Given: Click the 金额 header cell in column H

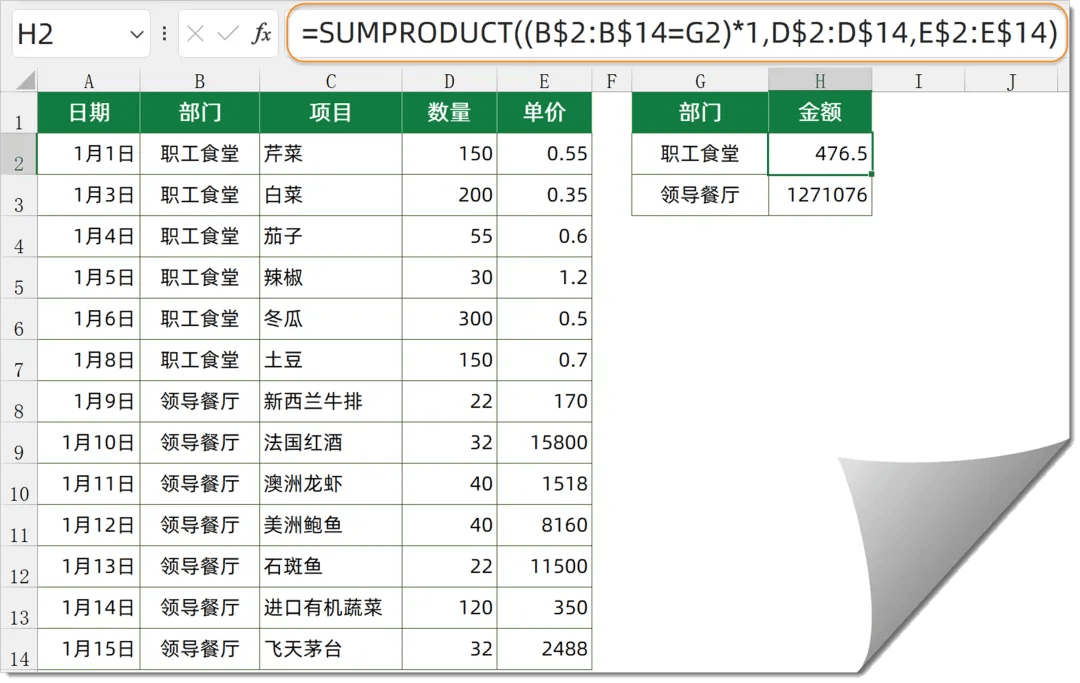Looking at the screenshot, I should pyautogui.click(x=820, y=112).
